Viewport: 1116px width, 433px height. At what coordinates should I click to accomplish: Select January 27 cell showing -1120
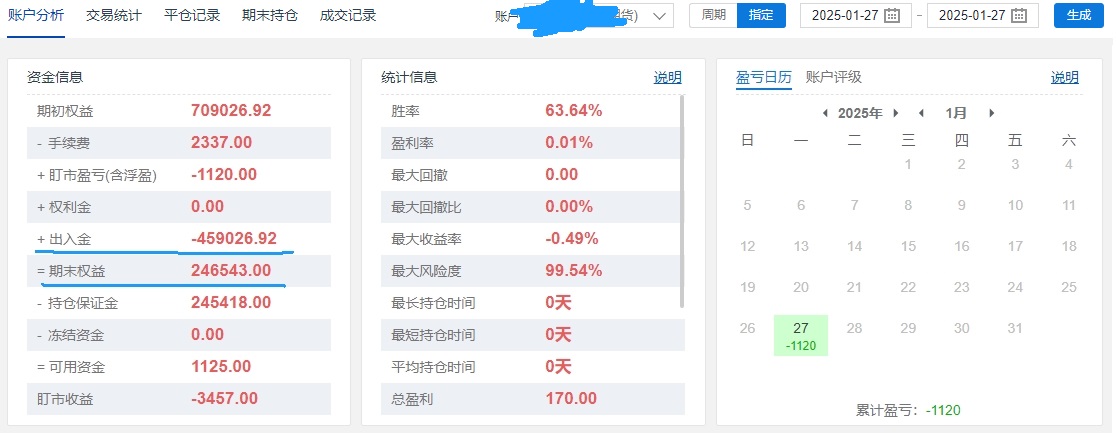801,335
